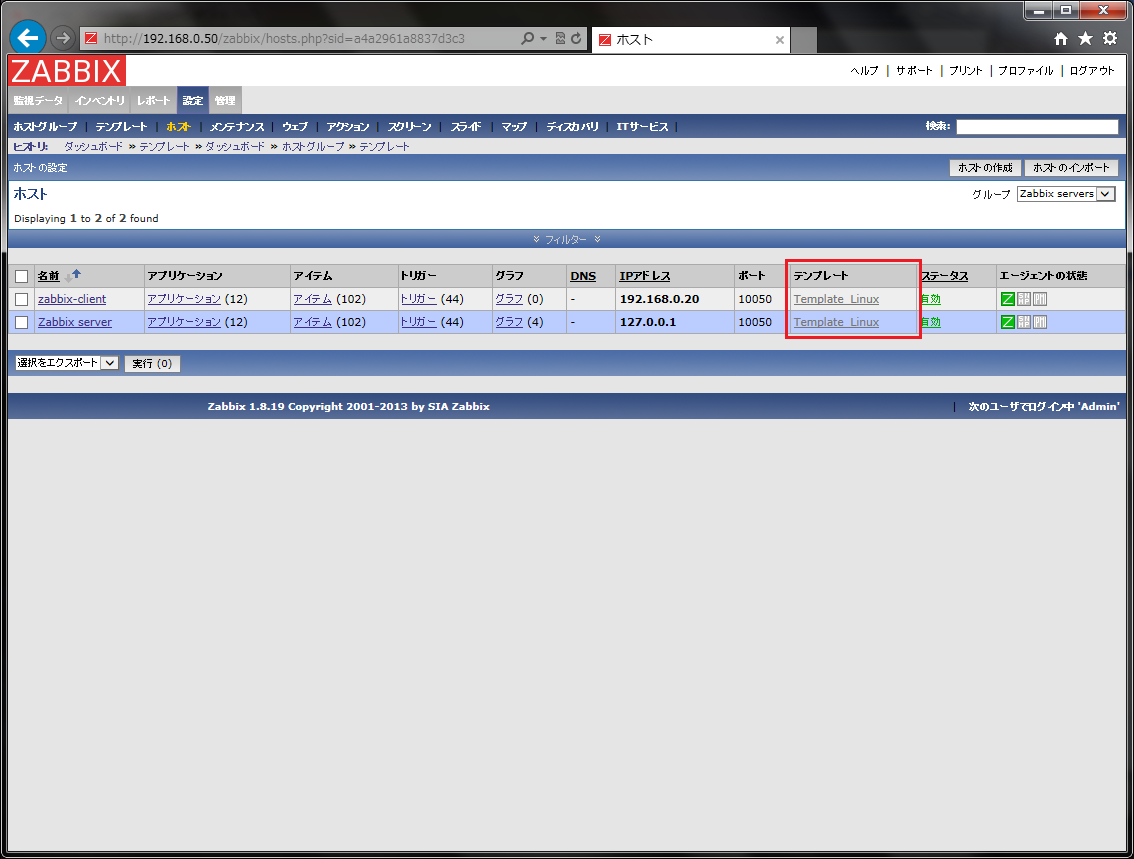Switch to the 監視データ main tab
Image resolution: width=1134 pixels, height=859 pixels.
point(38,101)
